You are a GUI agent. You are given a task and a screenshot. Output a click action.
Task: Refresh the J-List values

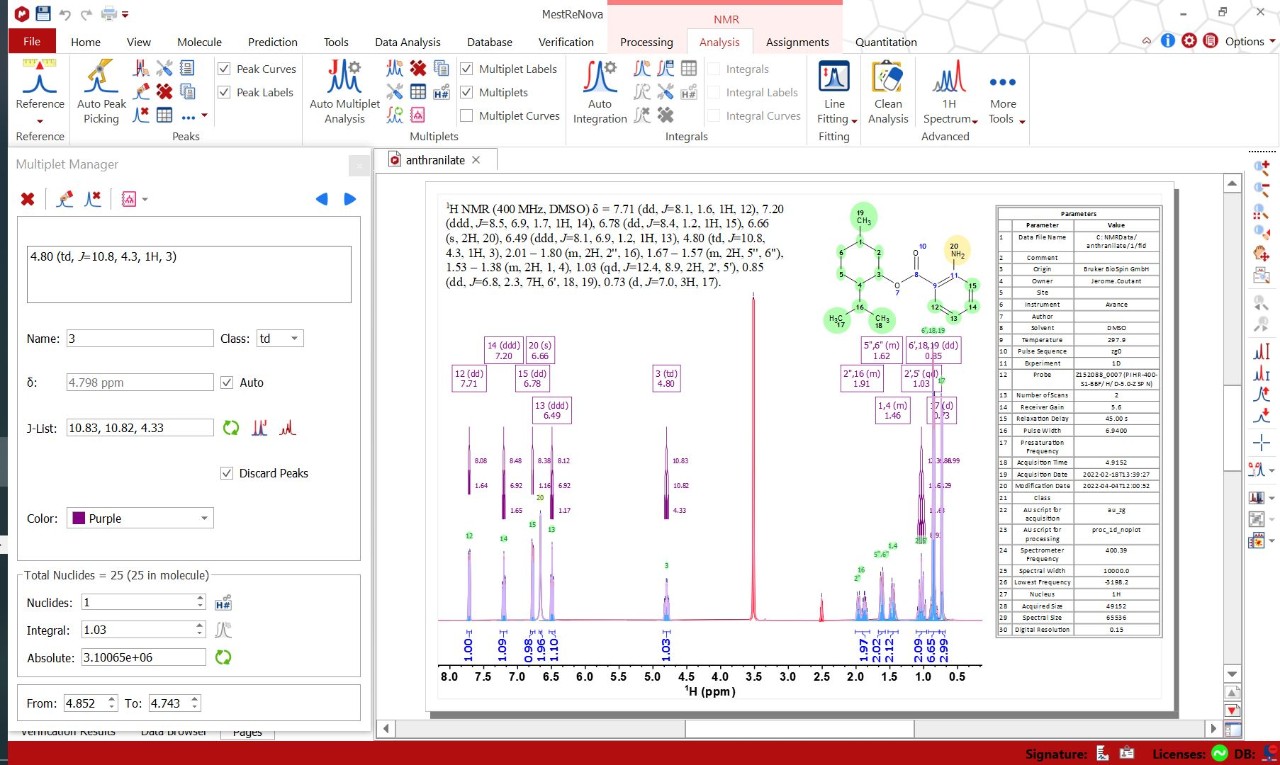(231, 427)
